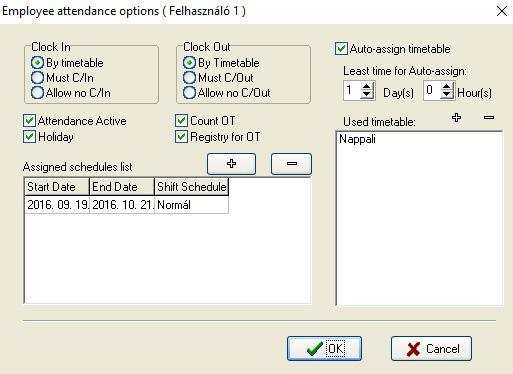The width and height of the screenshot is (513, 374).
Task: Decrease Hour(s) value with down arrow
Action: point(447,94)
